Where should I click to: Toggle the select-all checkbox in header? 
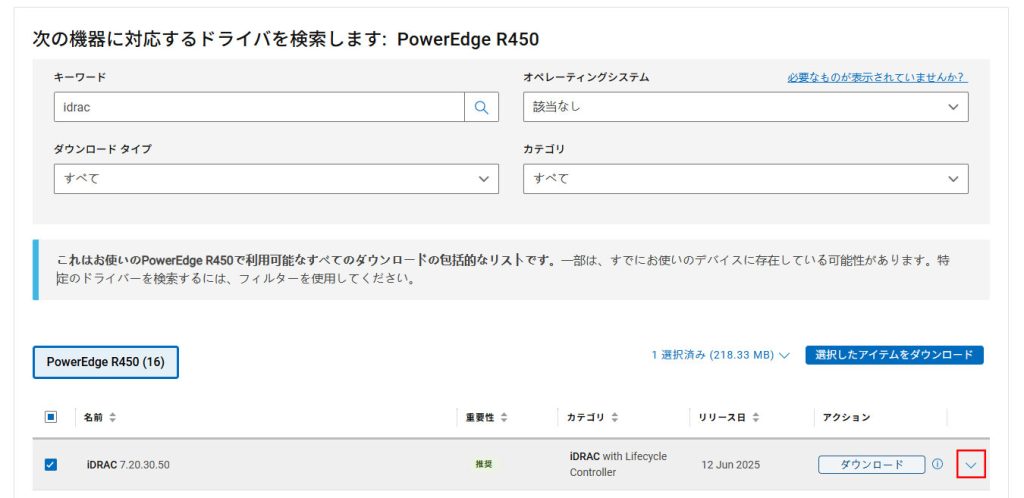pyautogui.click(x=50, y=417)
